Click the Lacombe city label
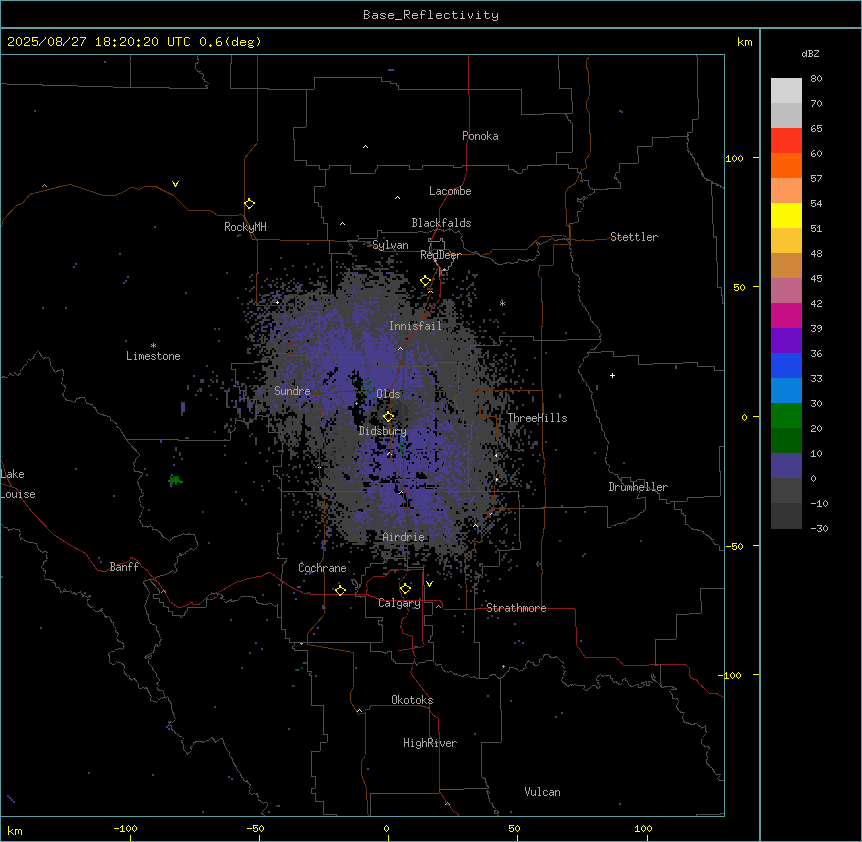The height and width of the screenshot is (842, 862). [x=450, y=191]
